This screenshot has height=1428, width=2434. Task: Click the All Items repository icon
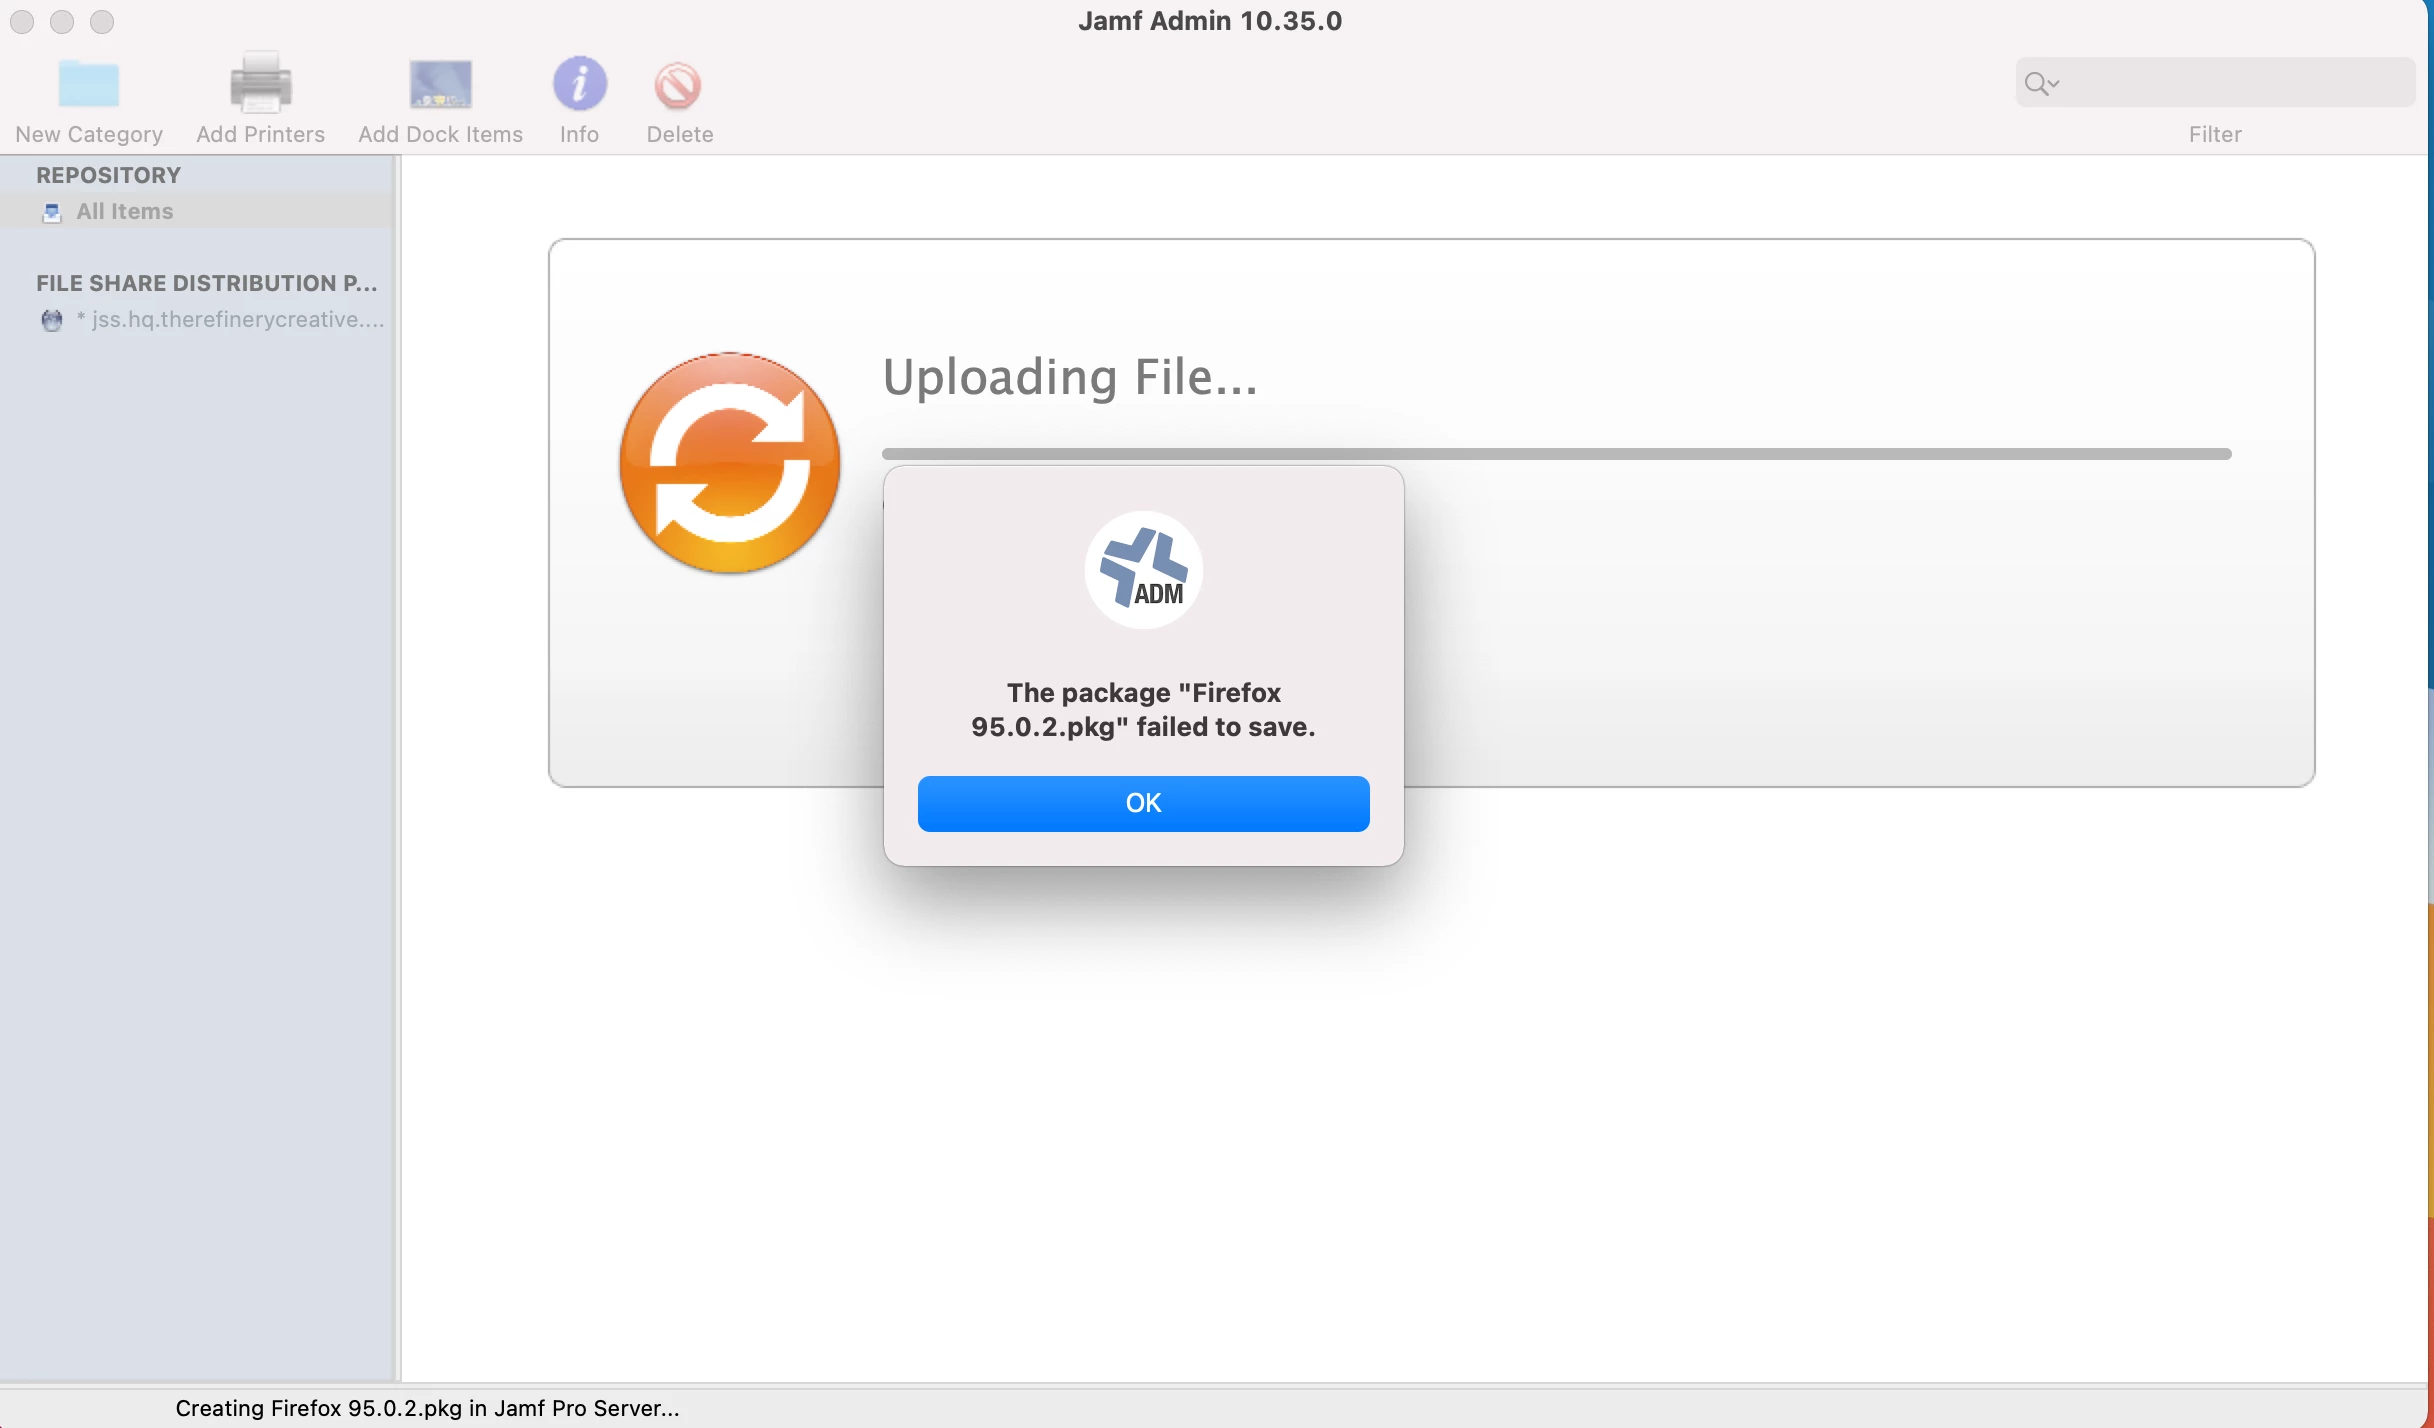click(x=52, y=212)
